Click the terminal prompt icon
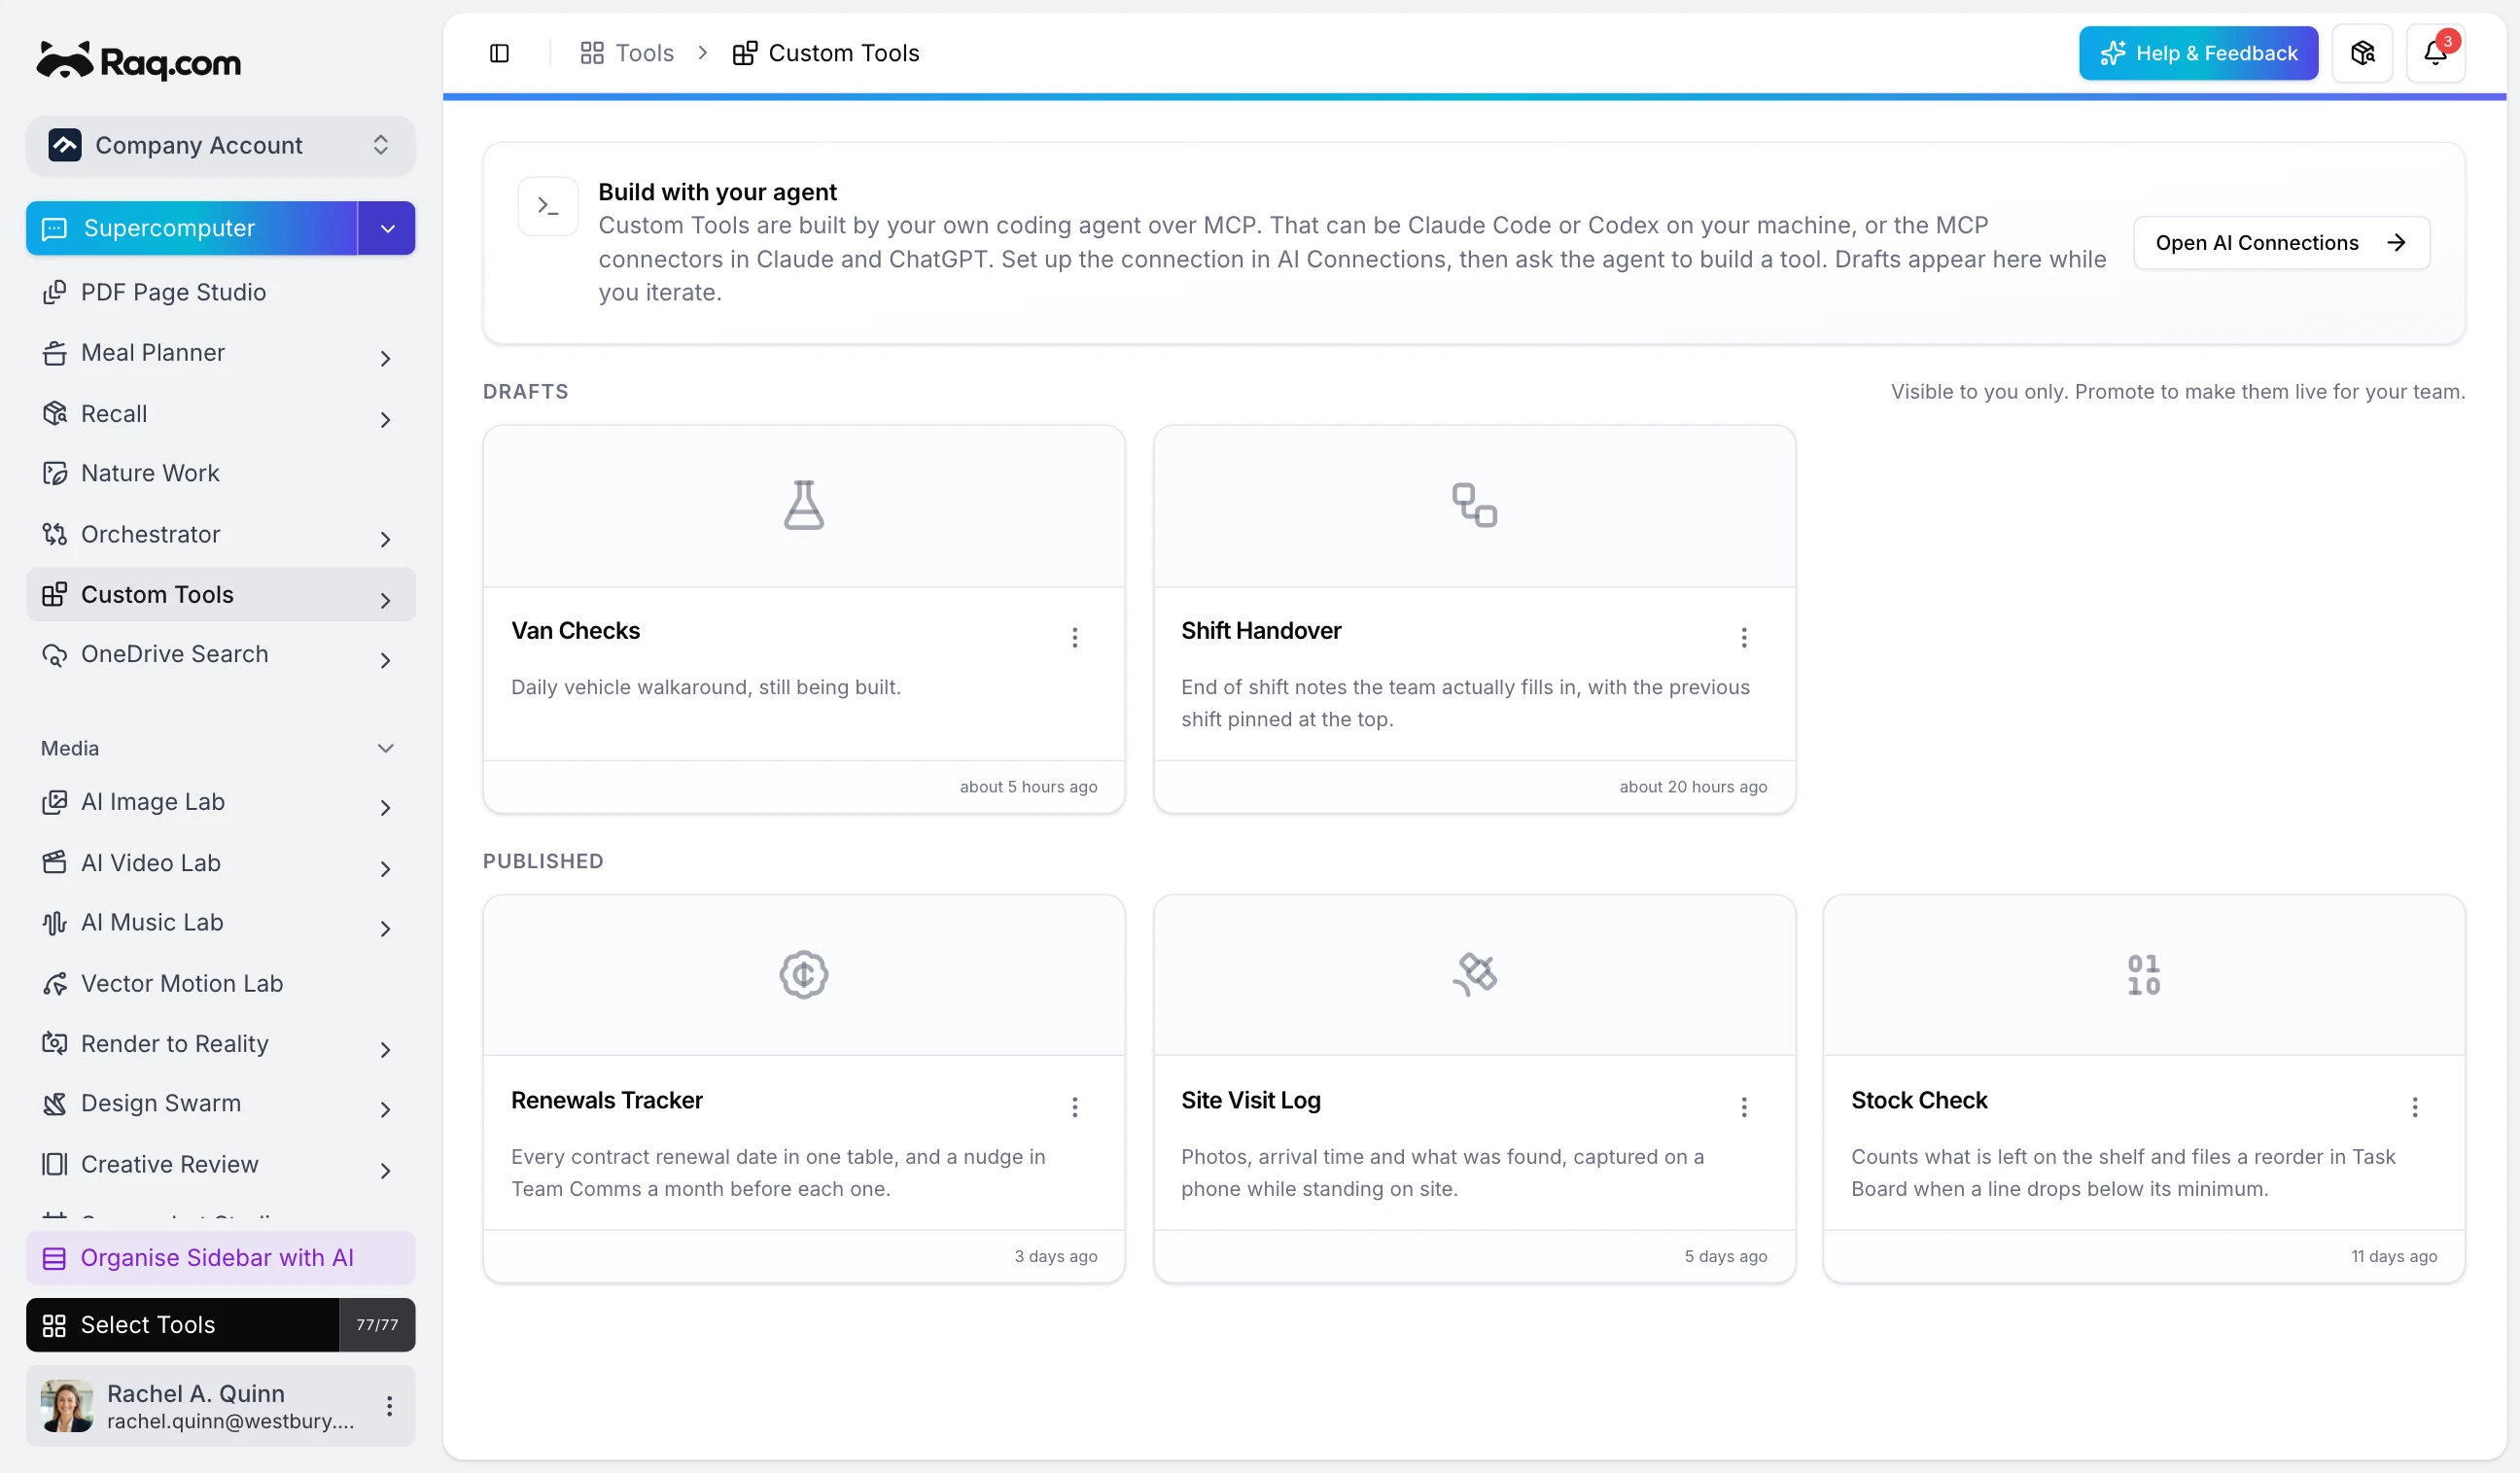This screenshot has width=2520, height=1473. 547,206
